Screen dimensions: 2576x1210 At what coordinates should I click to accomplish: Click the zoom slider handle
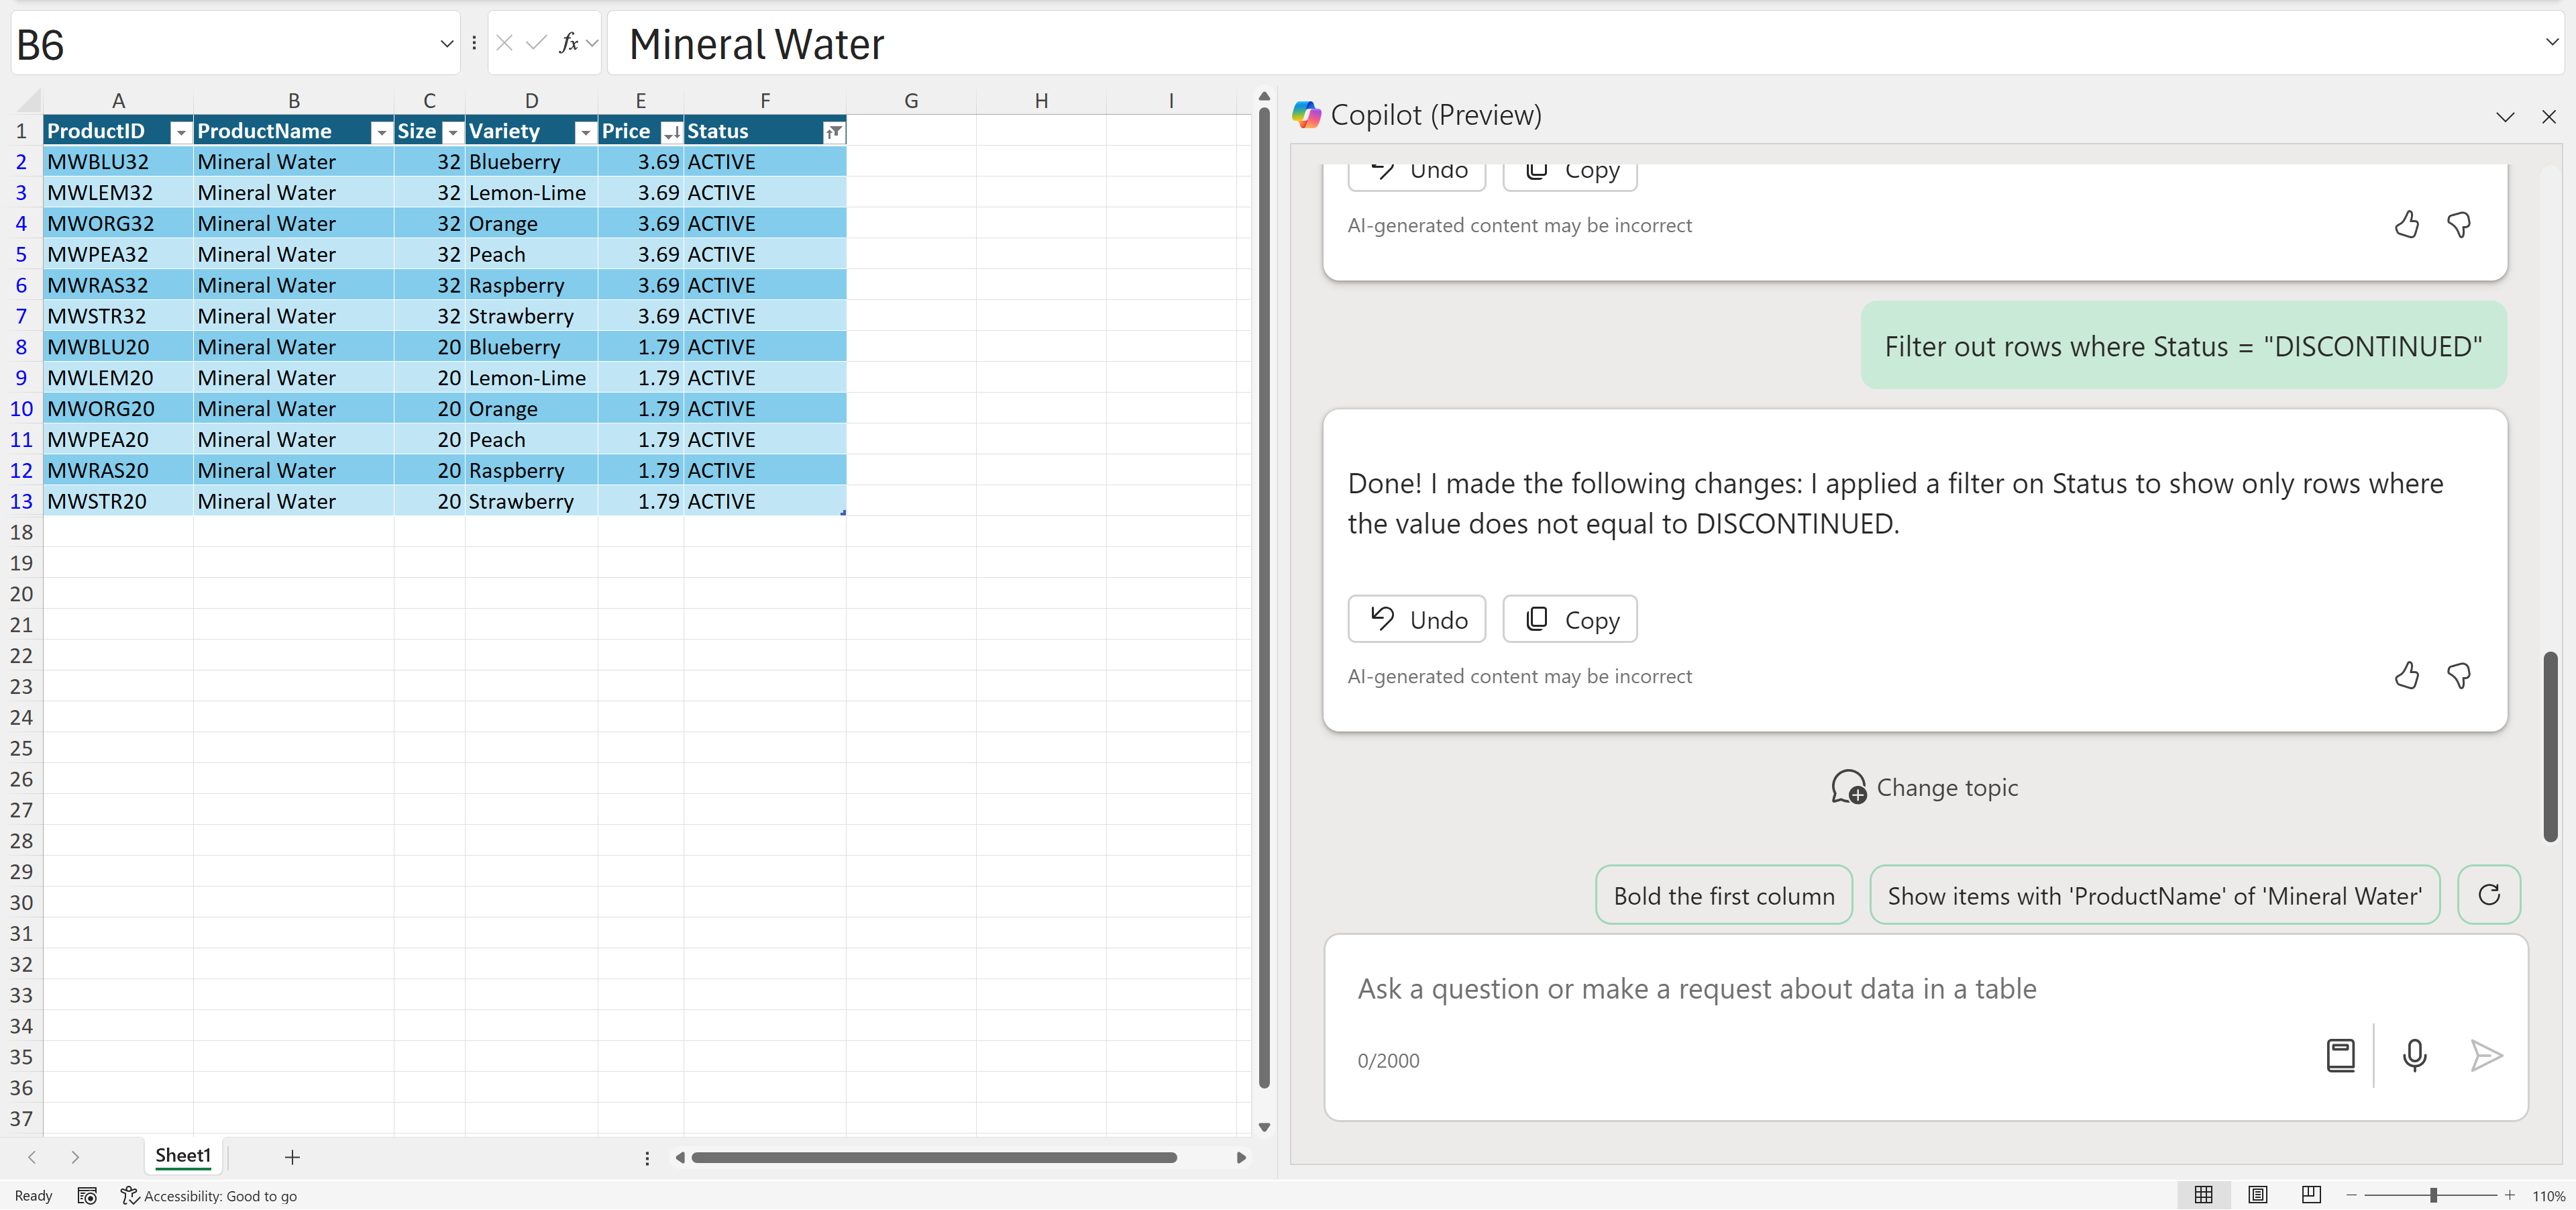pos(2433,1195)
